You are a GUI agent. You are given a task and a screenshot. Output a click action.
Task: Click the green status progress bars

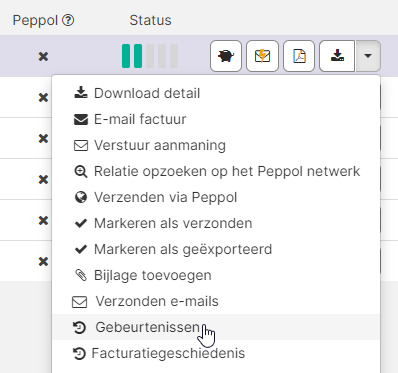pos(132,56)
